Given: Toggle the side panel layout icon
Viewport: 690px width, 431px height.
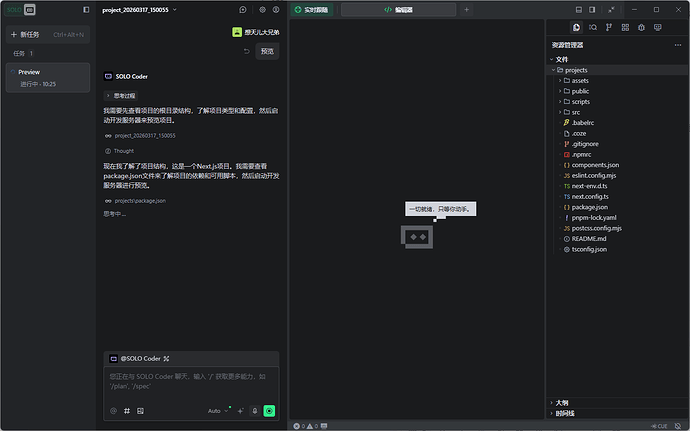Looking at the screenshot, I should pyautogui.click(x=591, y=9).
